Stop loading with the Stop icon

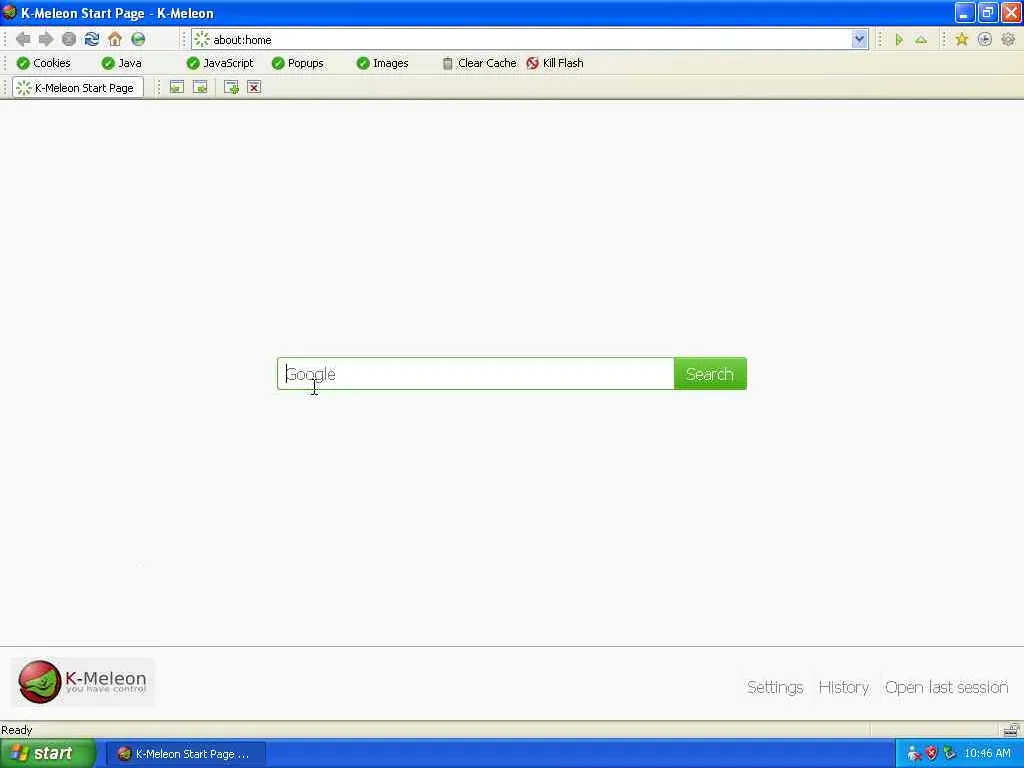(69, 39)
